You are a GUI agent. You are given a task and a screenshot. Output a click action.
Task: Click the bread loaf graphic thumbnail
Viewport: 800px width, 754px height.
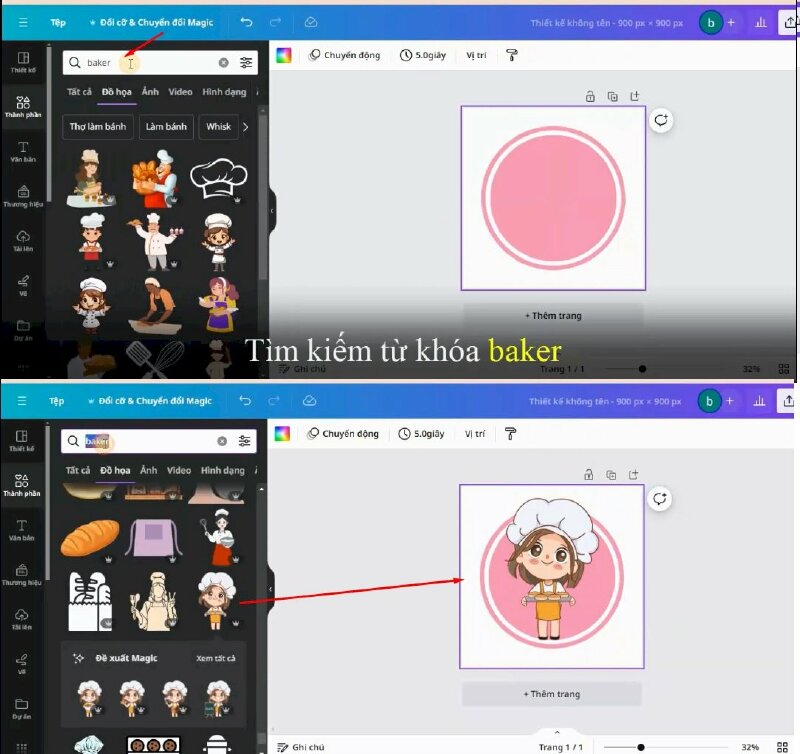click(90, 538)
